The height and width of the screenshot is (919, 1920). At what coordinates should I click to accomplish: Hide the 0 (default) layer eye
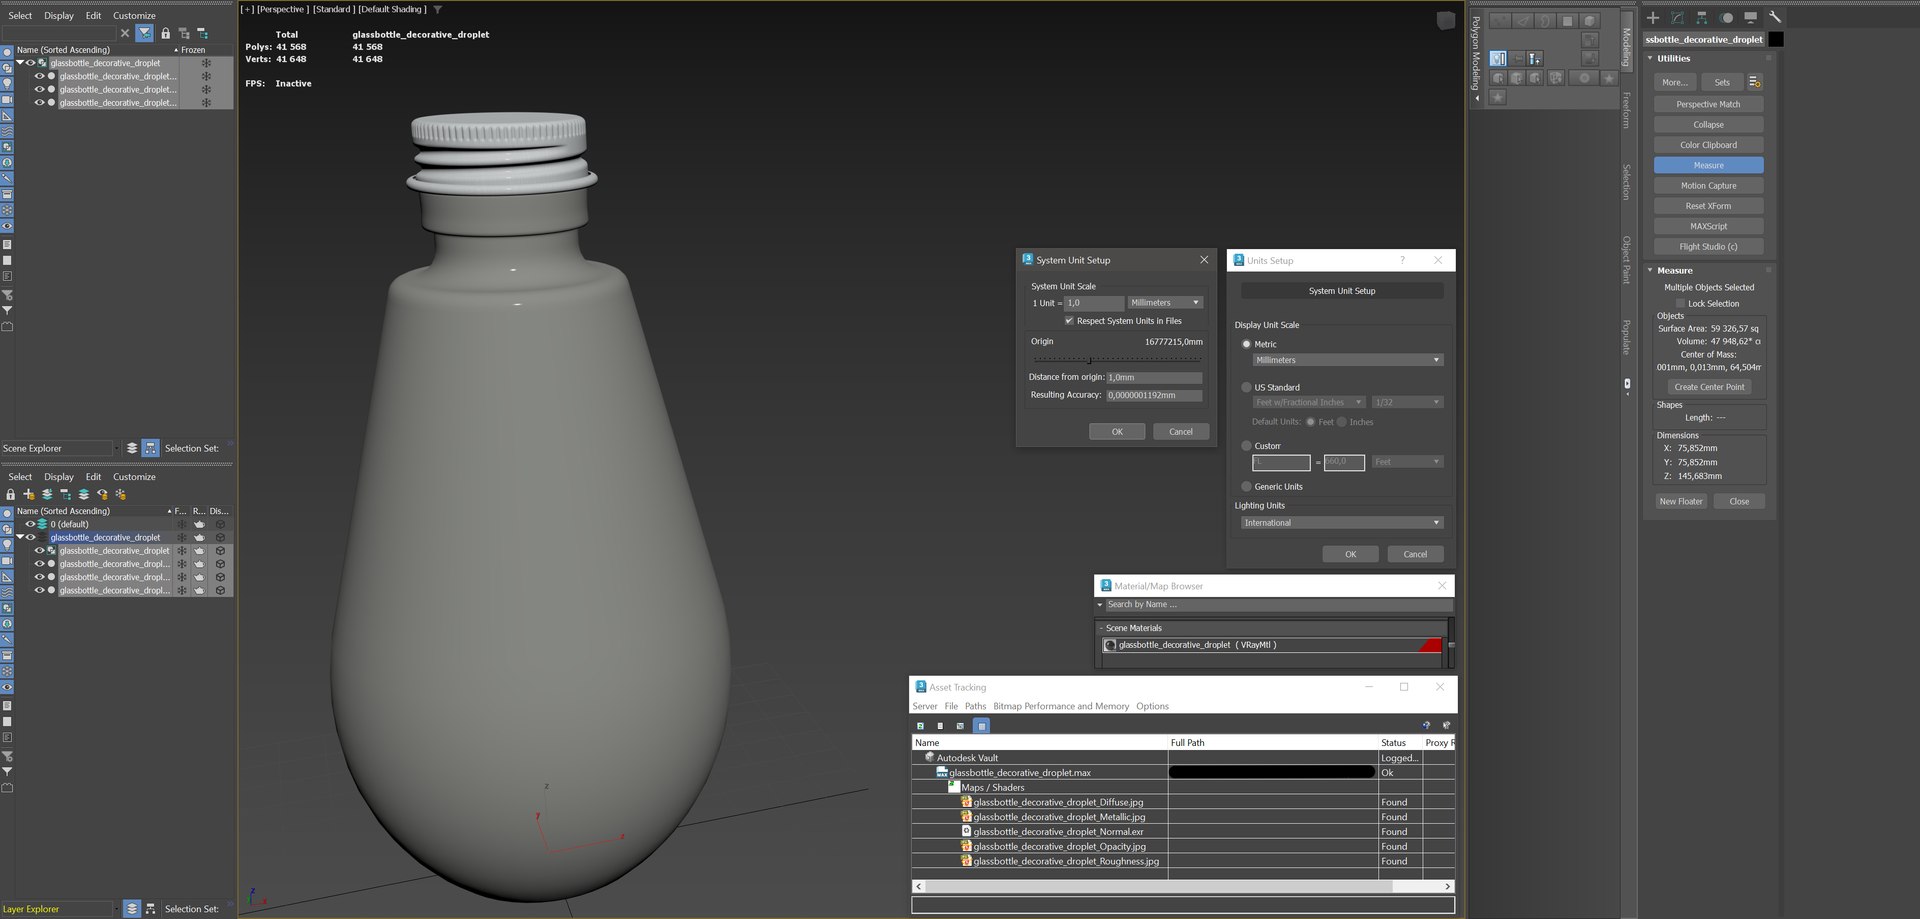pyautogui.click(x=30, y=524)
